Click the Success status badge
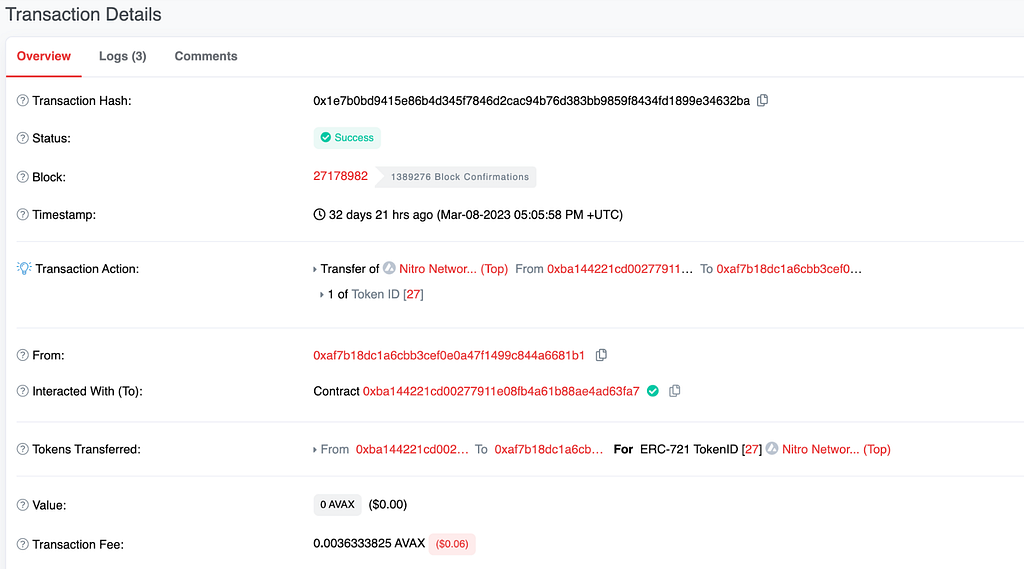The width and height of the screenshot is (1024, 569). tap(347, 138)
